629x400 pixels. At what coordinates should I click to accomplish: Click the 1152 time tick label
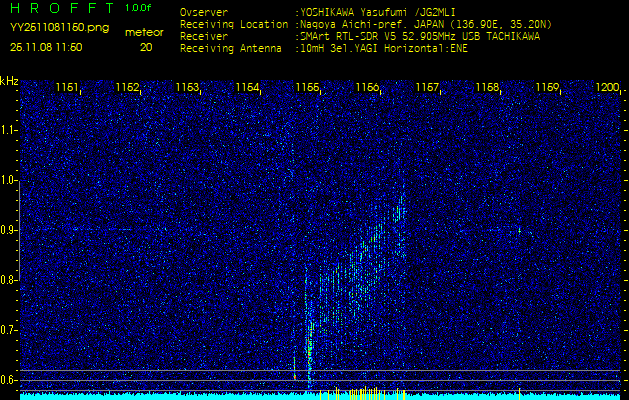point(128,87)
